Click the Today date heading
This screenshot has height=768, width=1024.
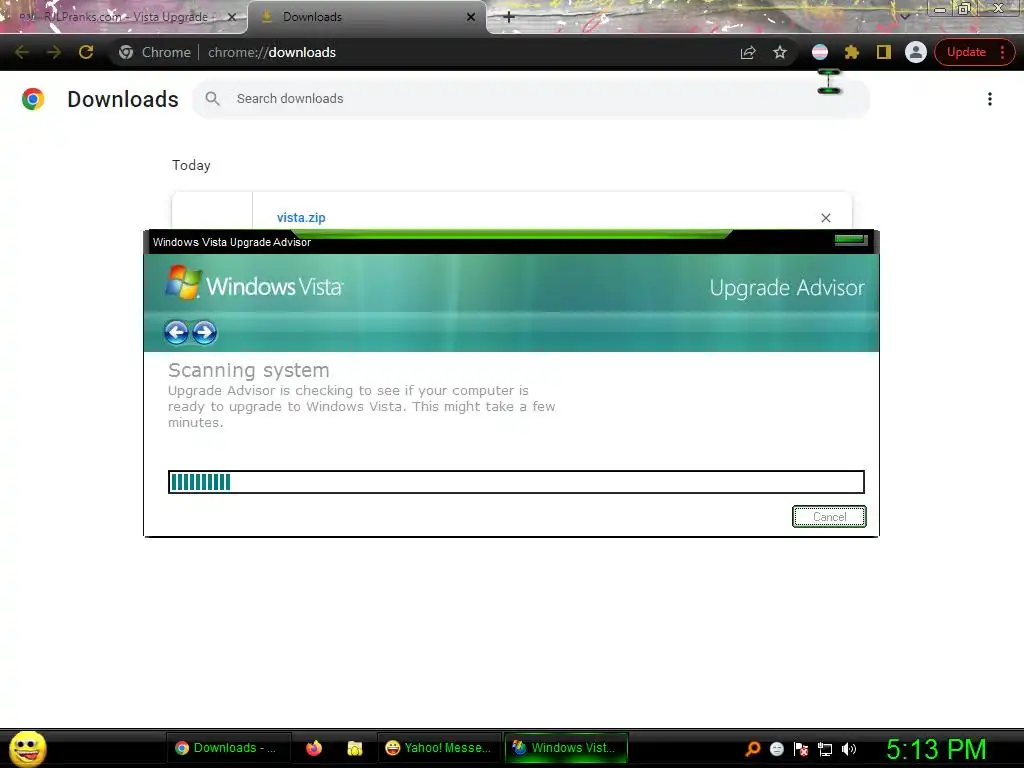pos(191,165)
